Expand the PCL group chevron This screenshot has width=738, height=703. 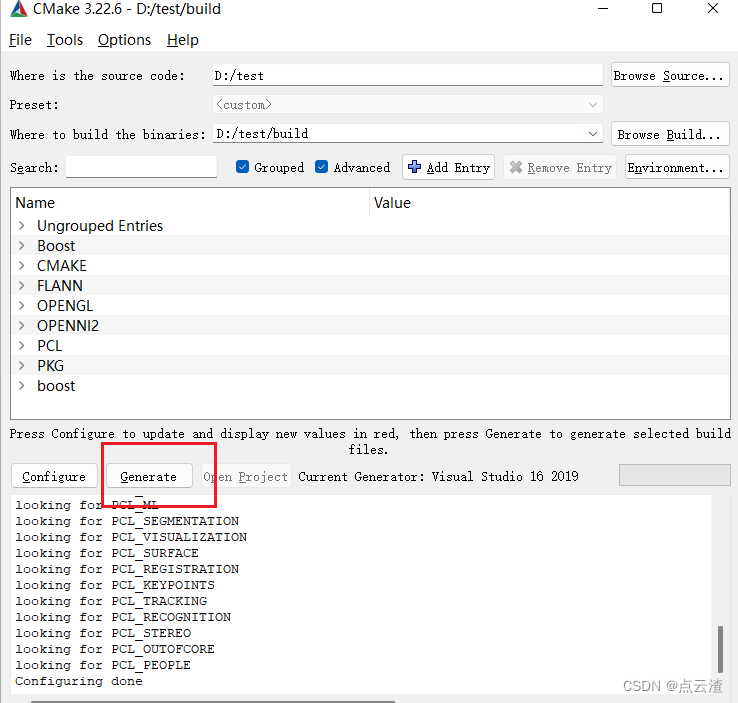tap(22, 345)
